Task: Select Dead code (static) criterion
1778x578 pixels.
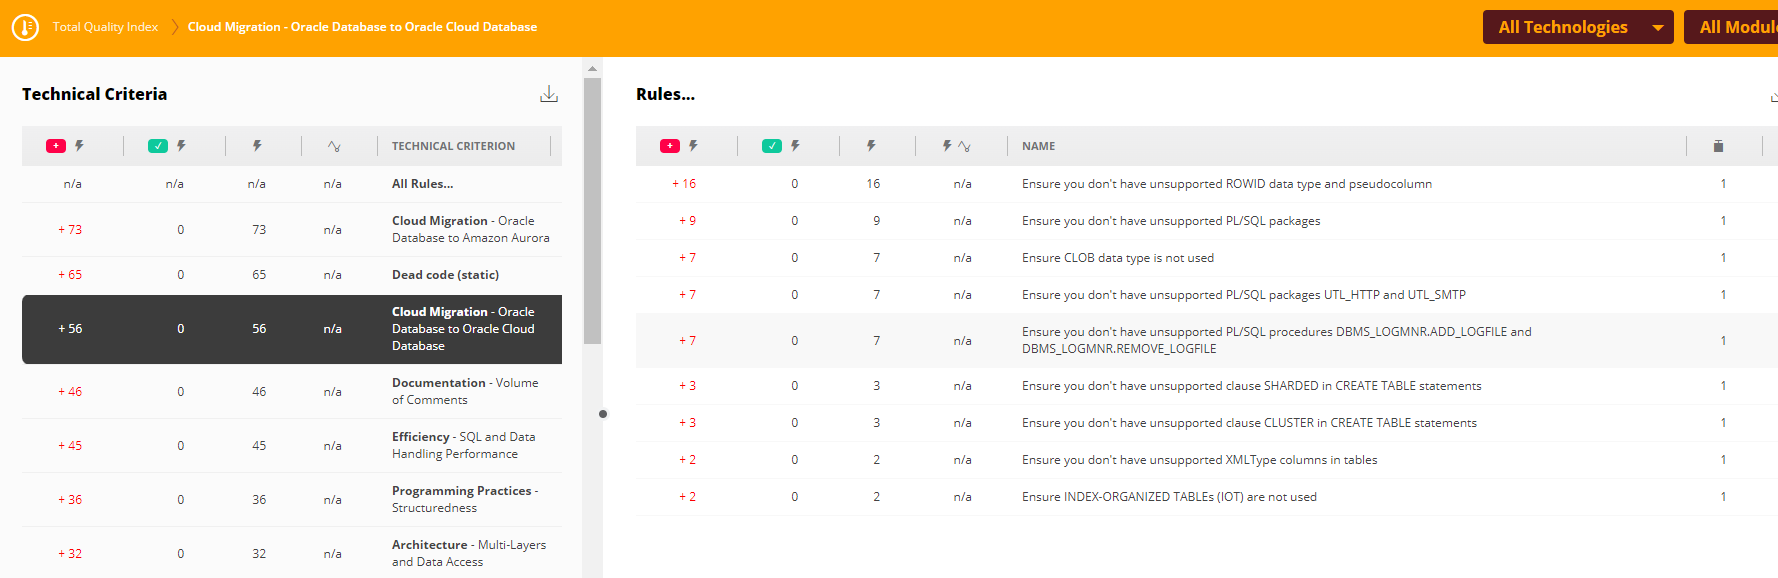Action: pos(445,275)
